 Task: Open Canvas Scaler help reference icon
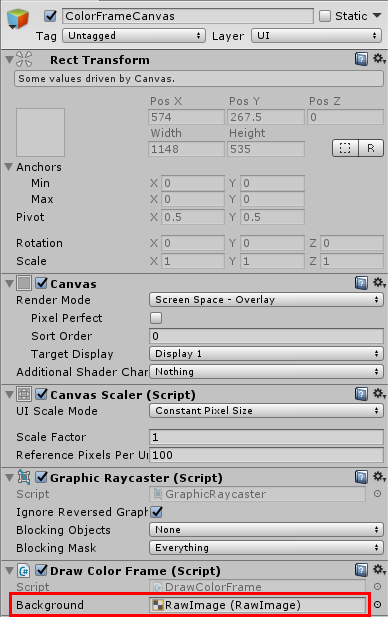(361, 394)
